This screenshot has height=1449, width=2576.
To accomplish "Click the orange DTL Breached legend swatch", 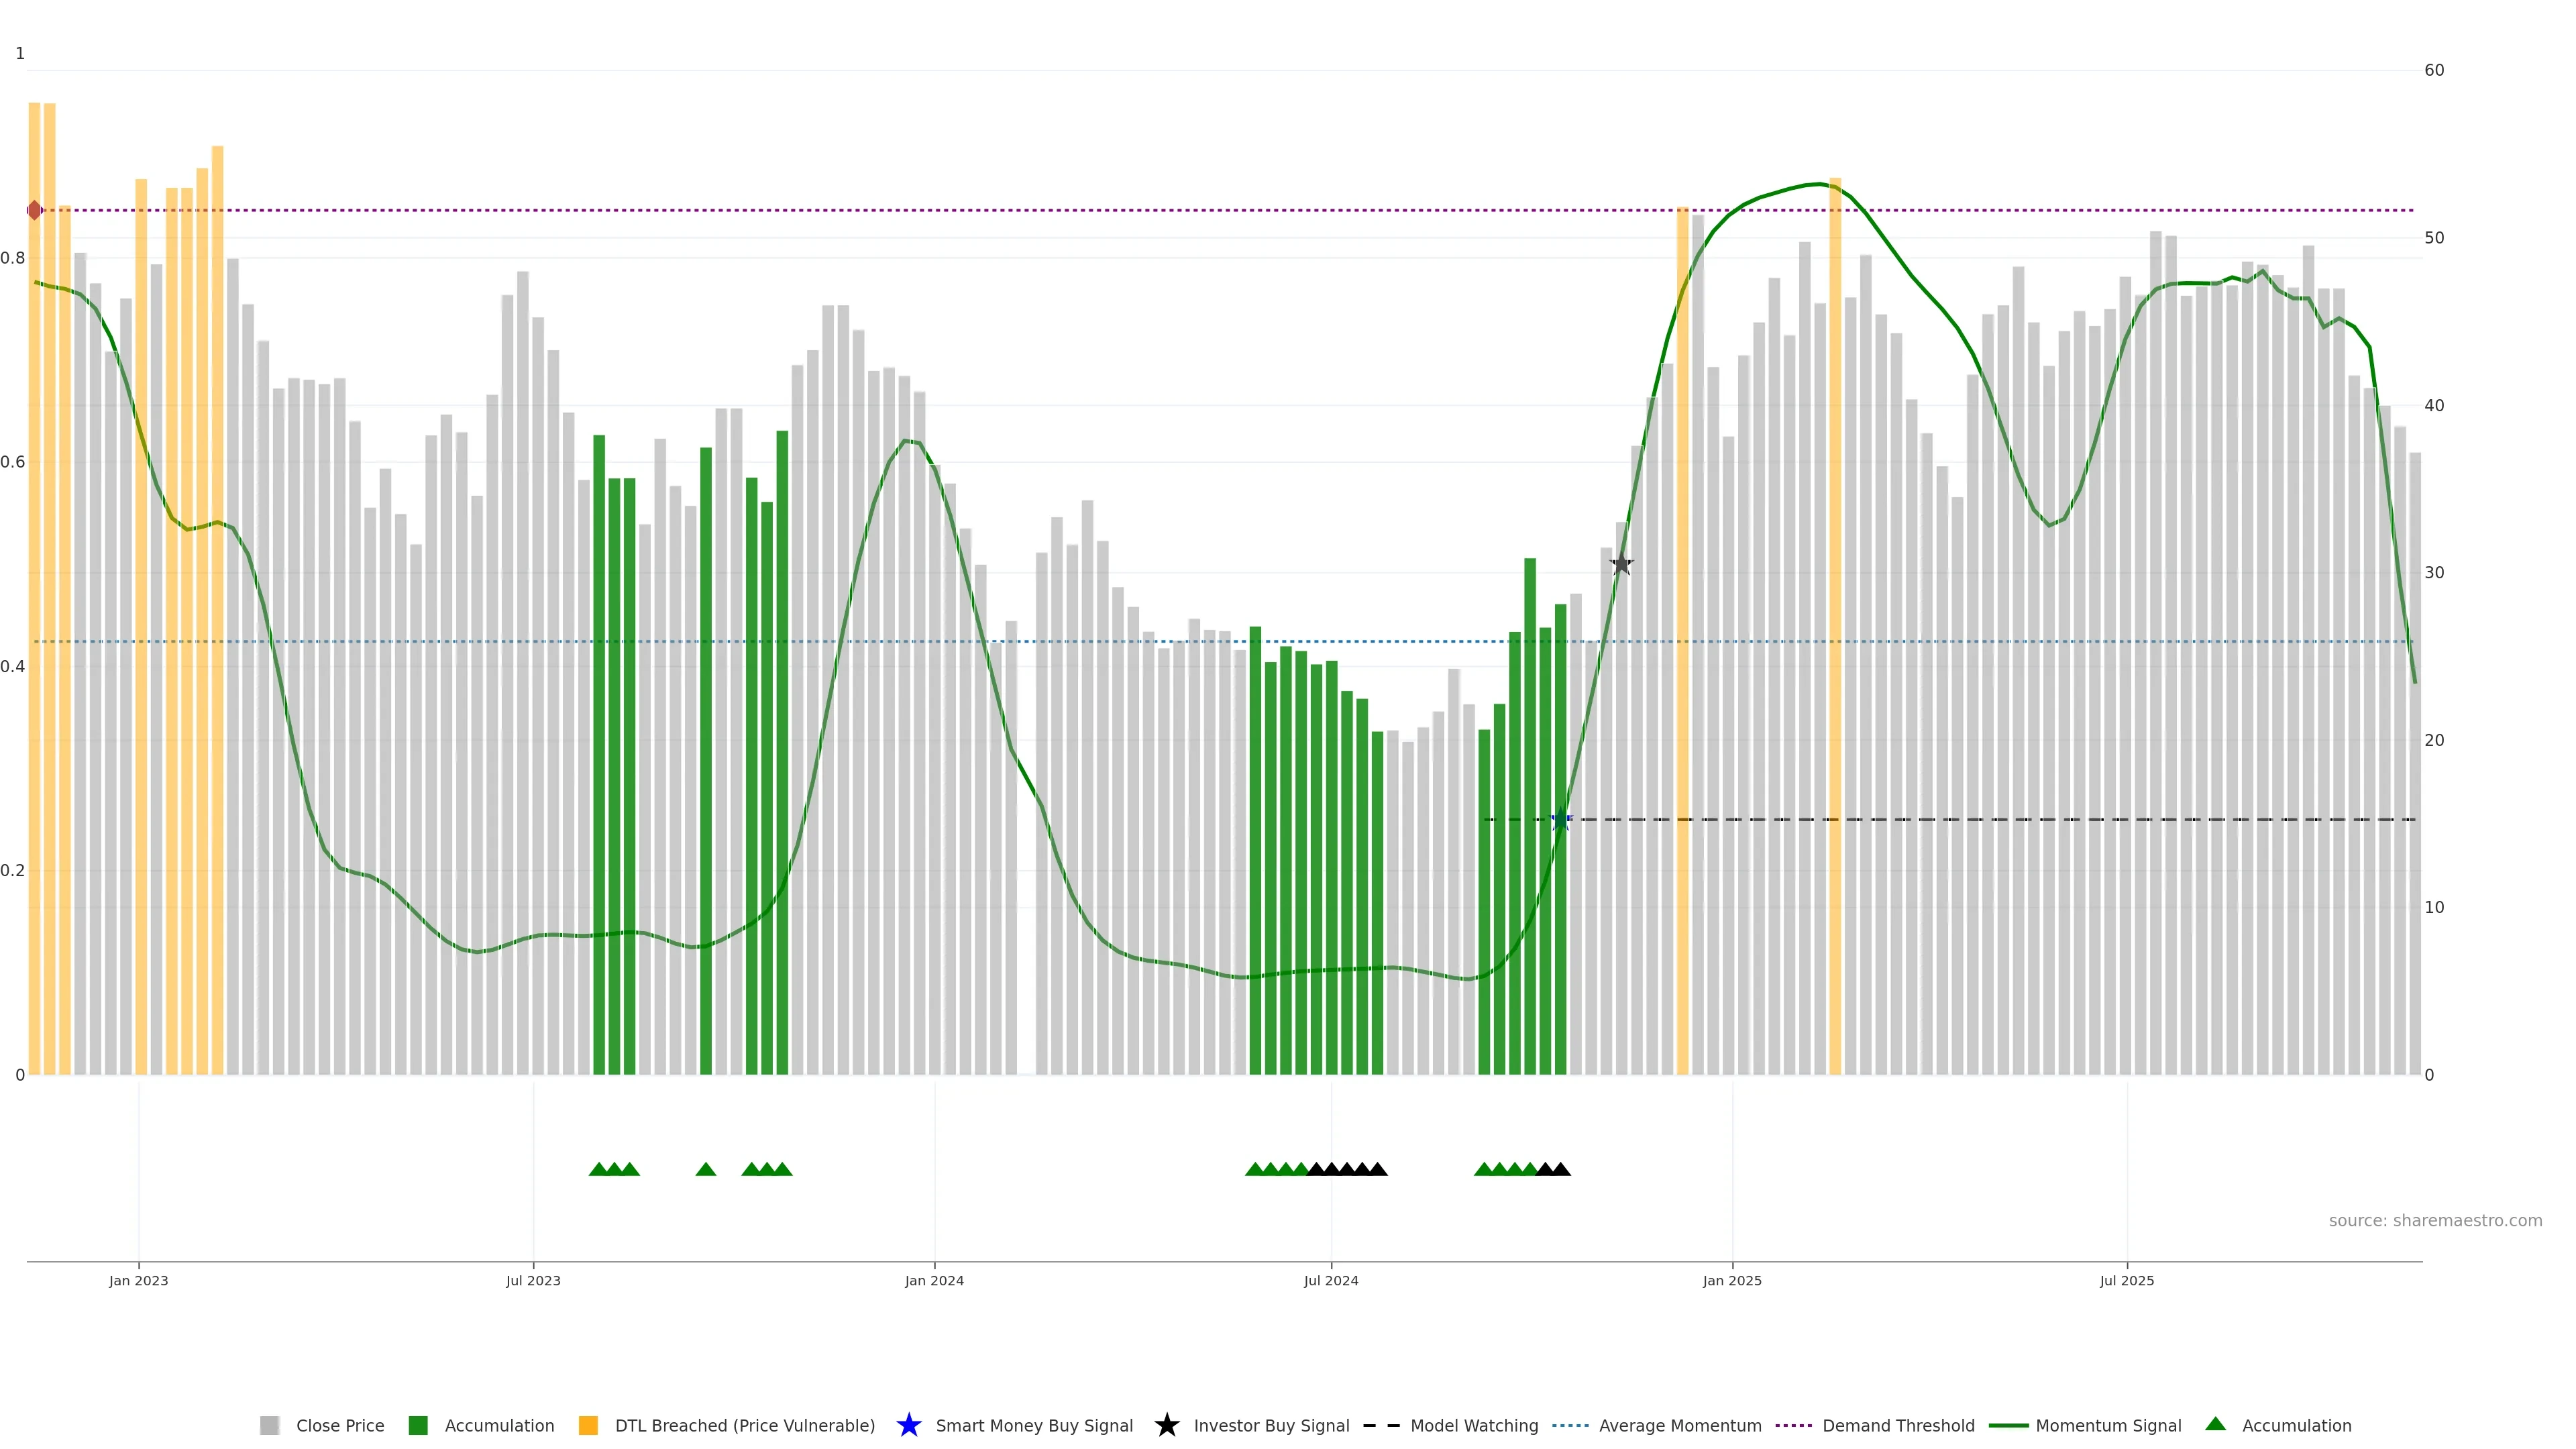I will [588, 1425].
